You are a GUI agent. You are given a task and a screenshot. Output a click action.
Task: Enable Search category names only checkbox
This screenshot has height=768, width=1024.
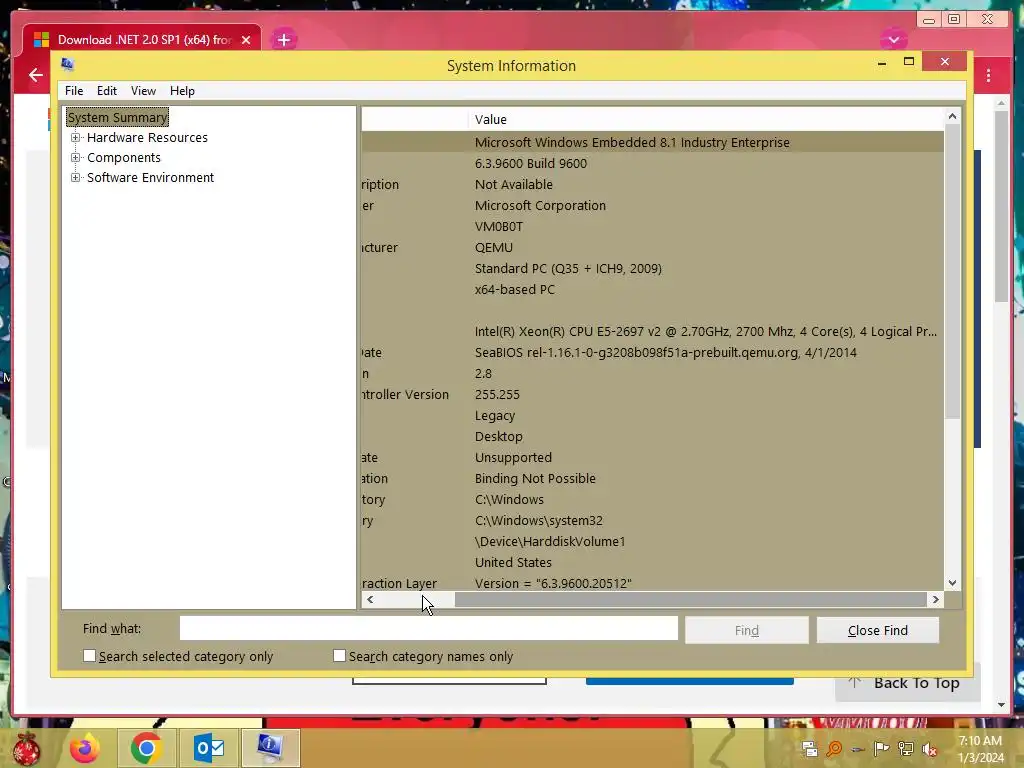click(x=339, y=656)
